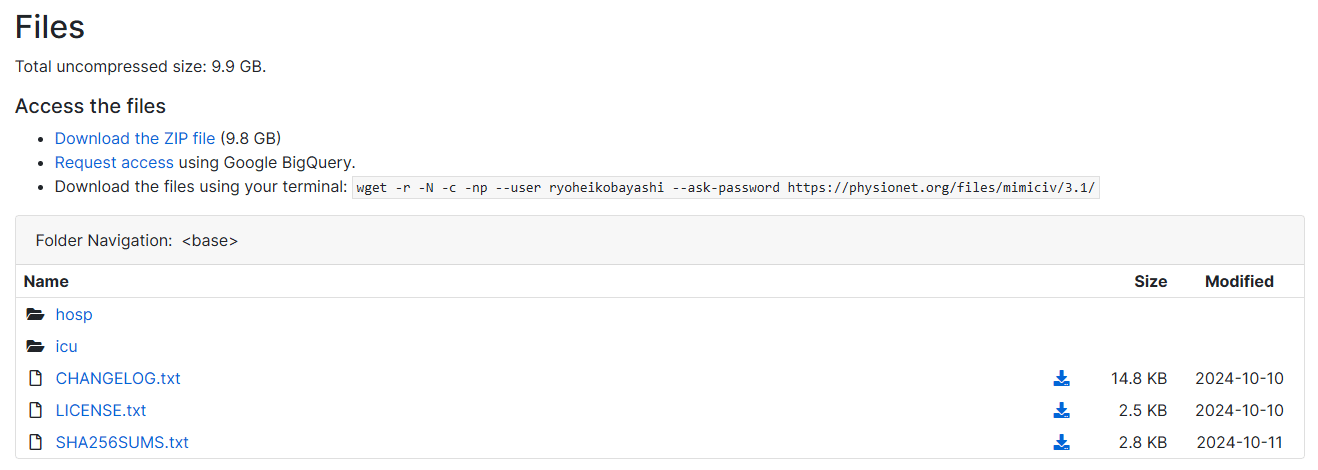Click the Name column header

(x=46, y=281)
